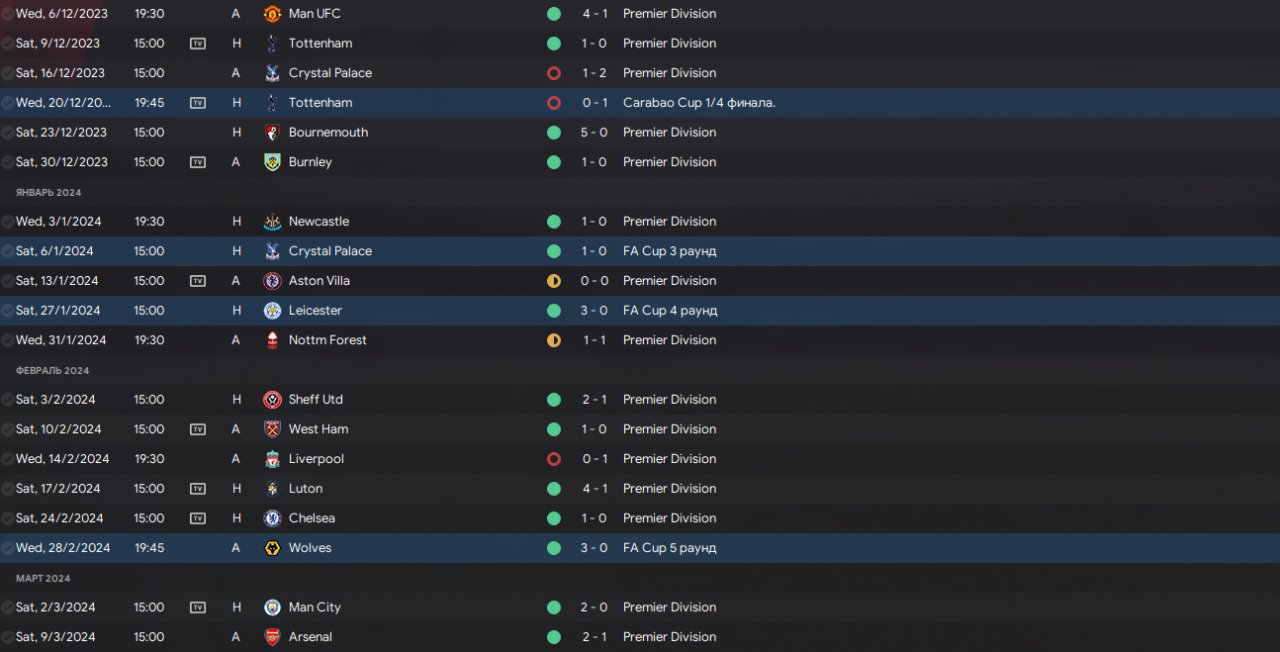The width and height of the screenshot is (1280, 652).
Task: Toggle the check circle beside Sat, 23/12/2023
Action: point(8,132)
